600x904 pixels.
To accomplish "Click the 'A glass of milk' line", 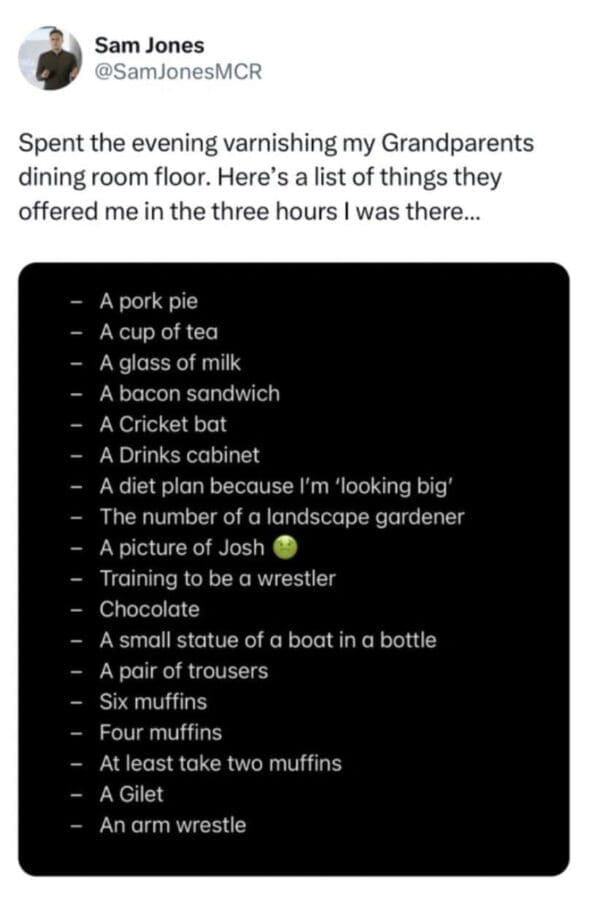I will point(170,363).
